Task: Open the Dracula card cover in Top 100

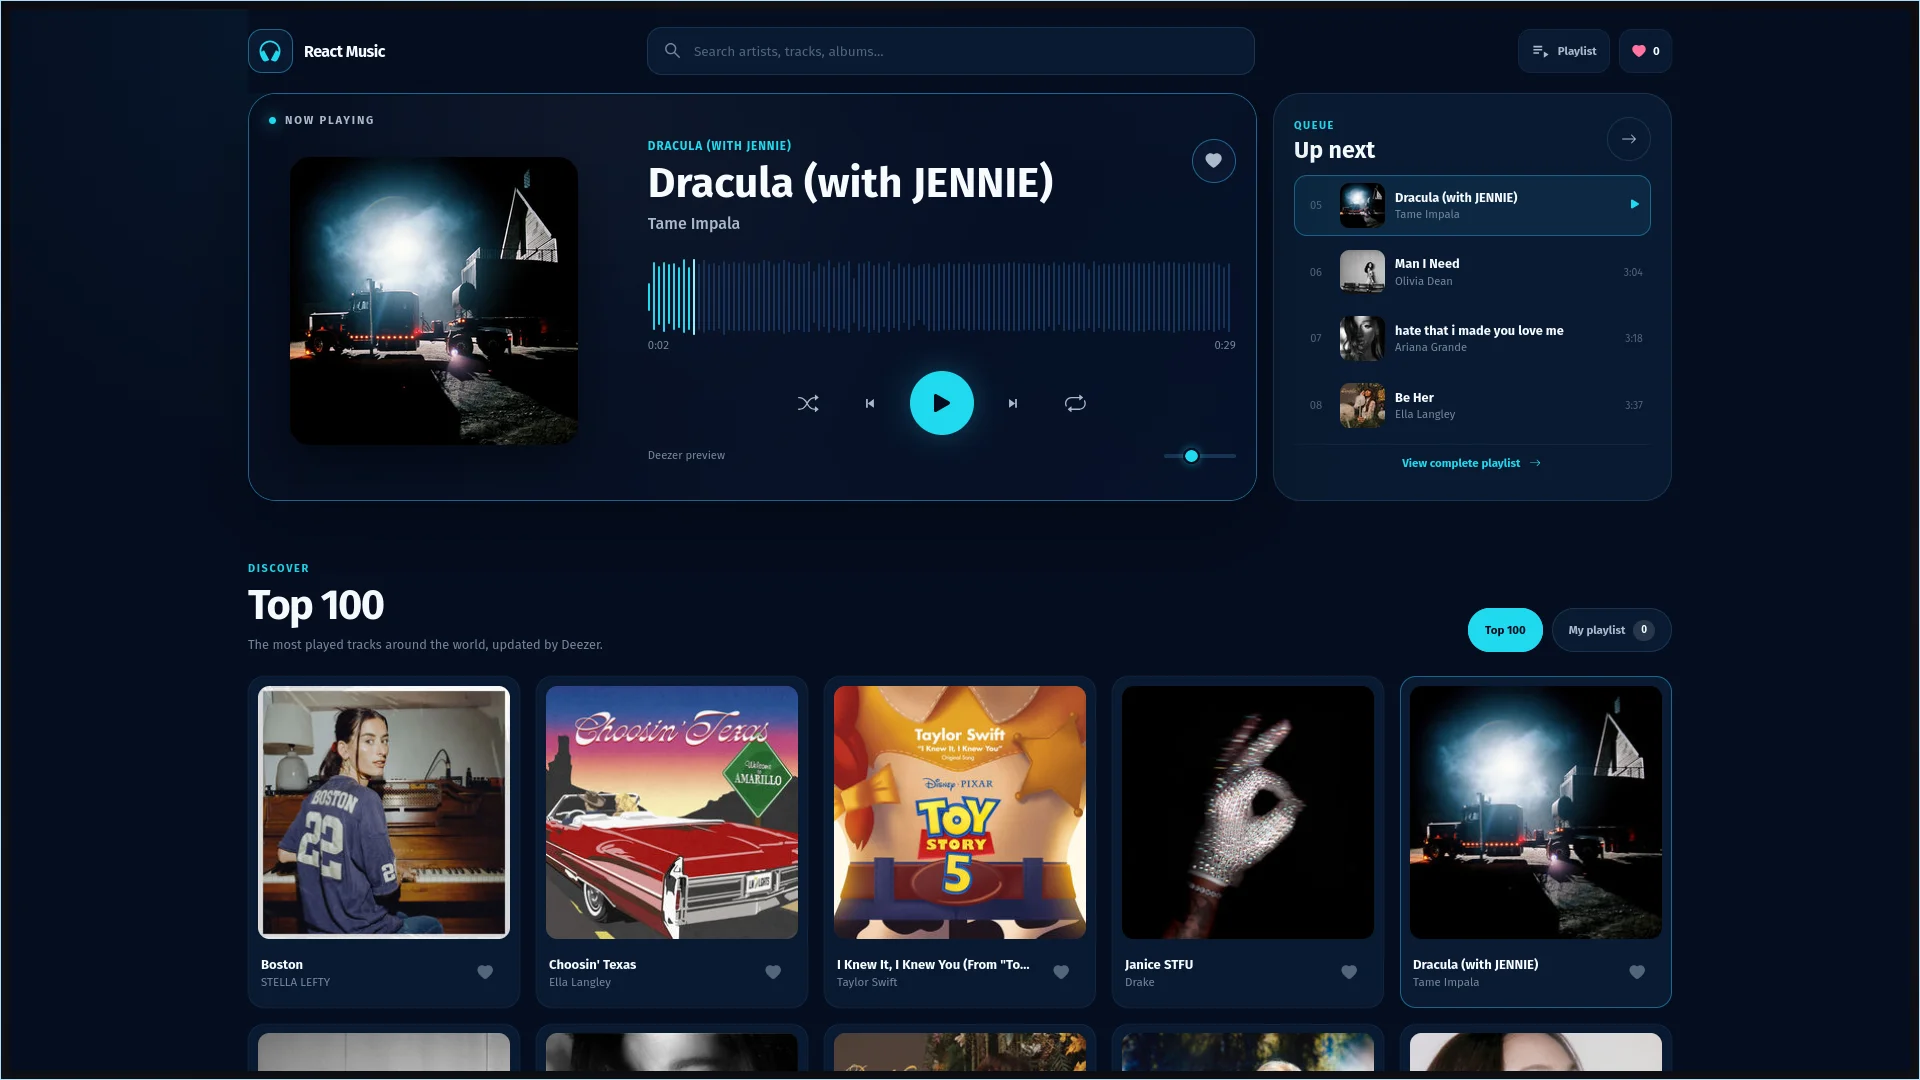Action: 1536,812
